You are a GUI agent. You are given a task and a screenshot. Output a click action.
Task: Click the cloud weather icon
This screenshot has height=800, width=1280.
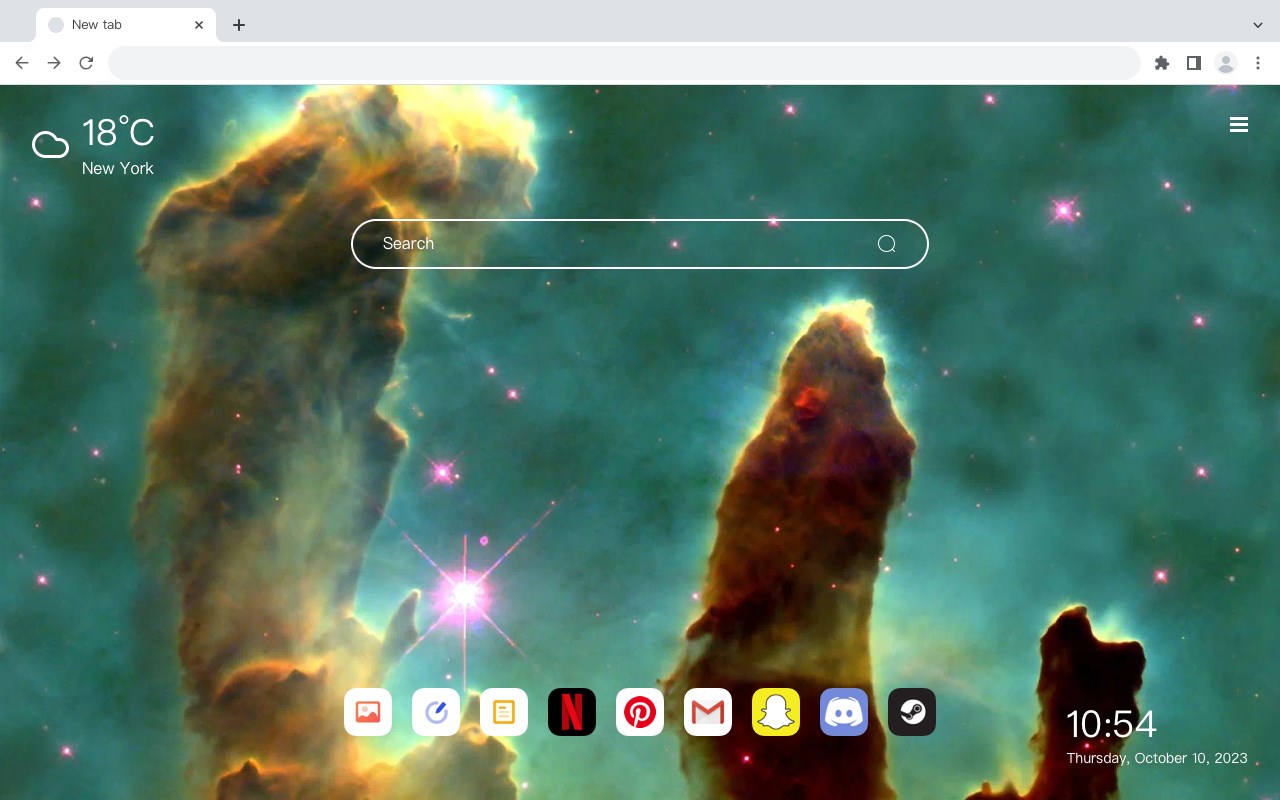tap(50, 145)
